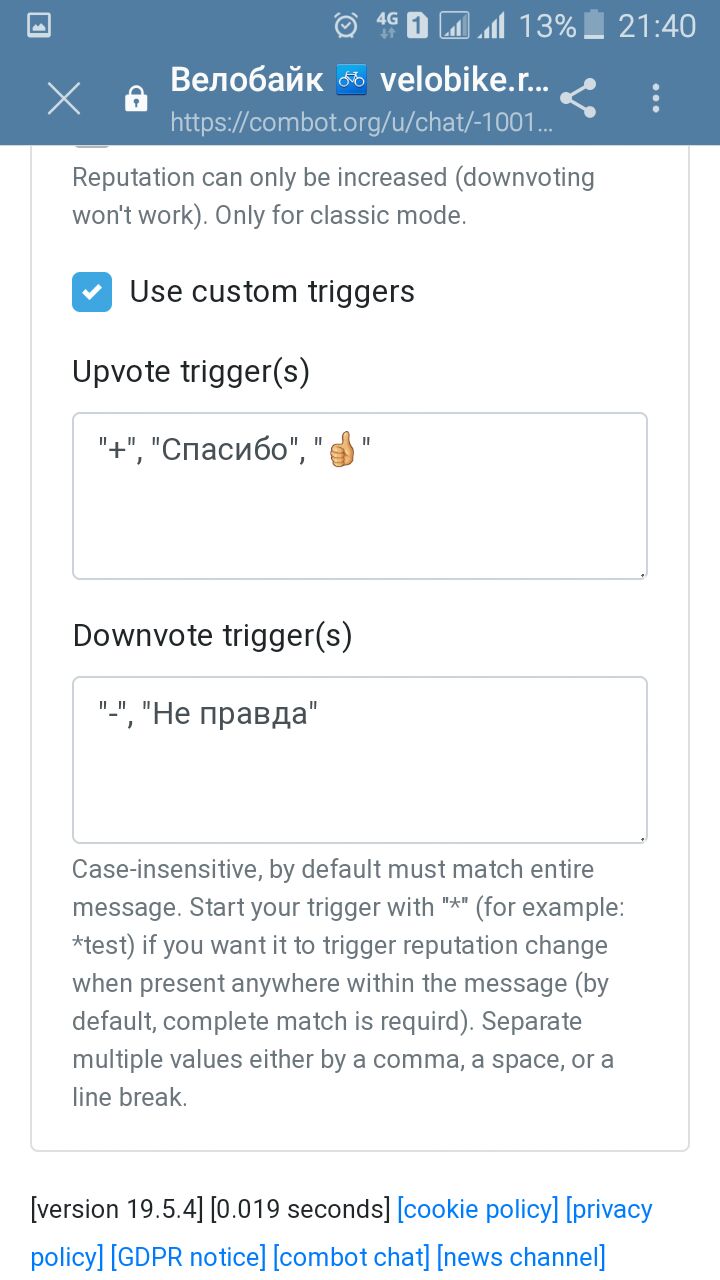Tap the SIM 1 indicator icon

417,26
